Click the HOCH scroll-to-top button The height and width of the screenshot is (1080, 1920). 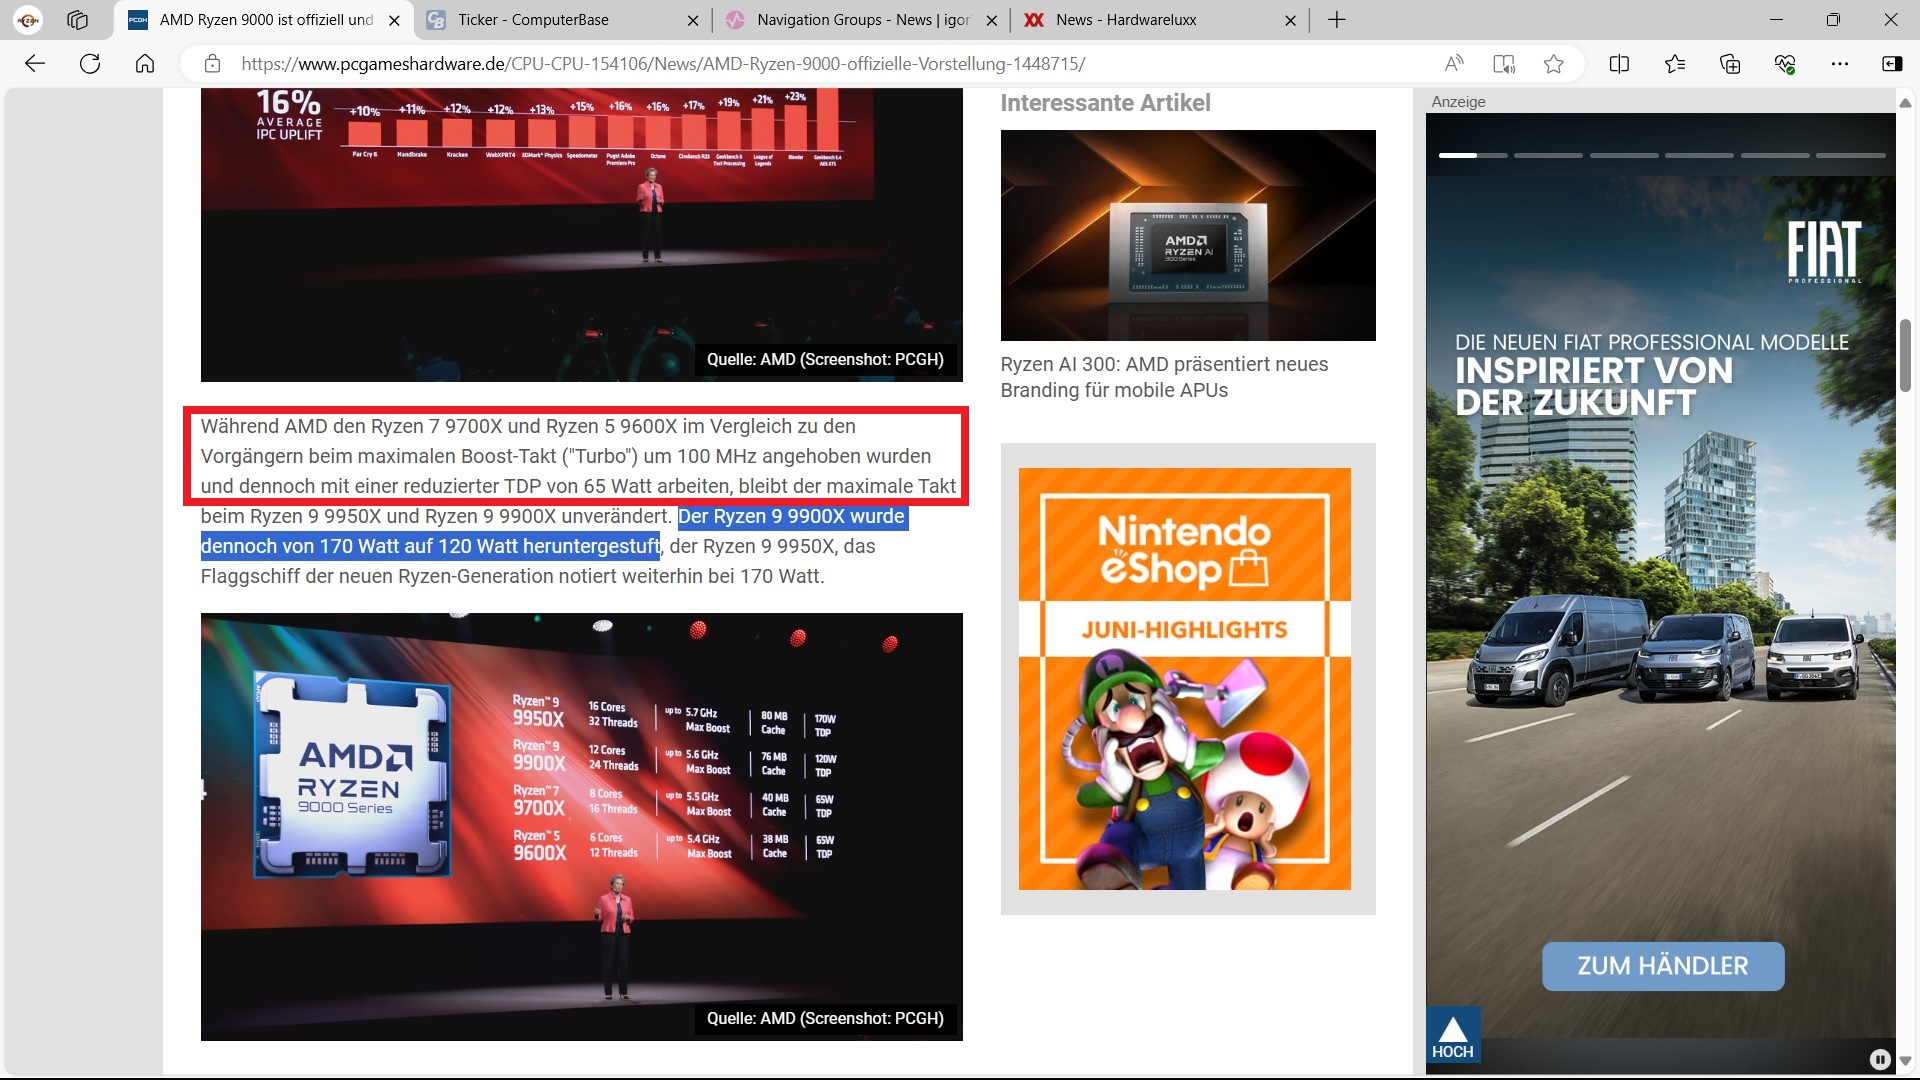pos(1452,1035)
